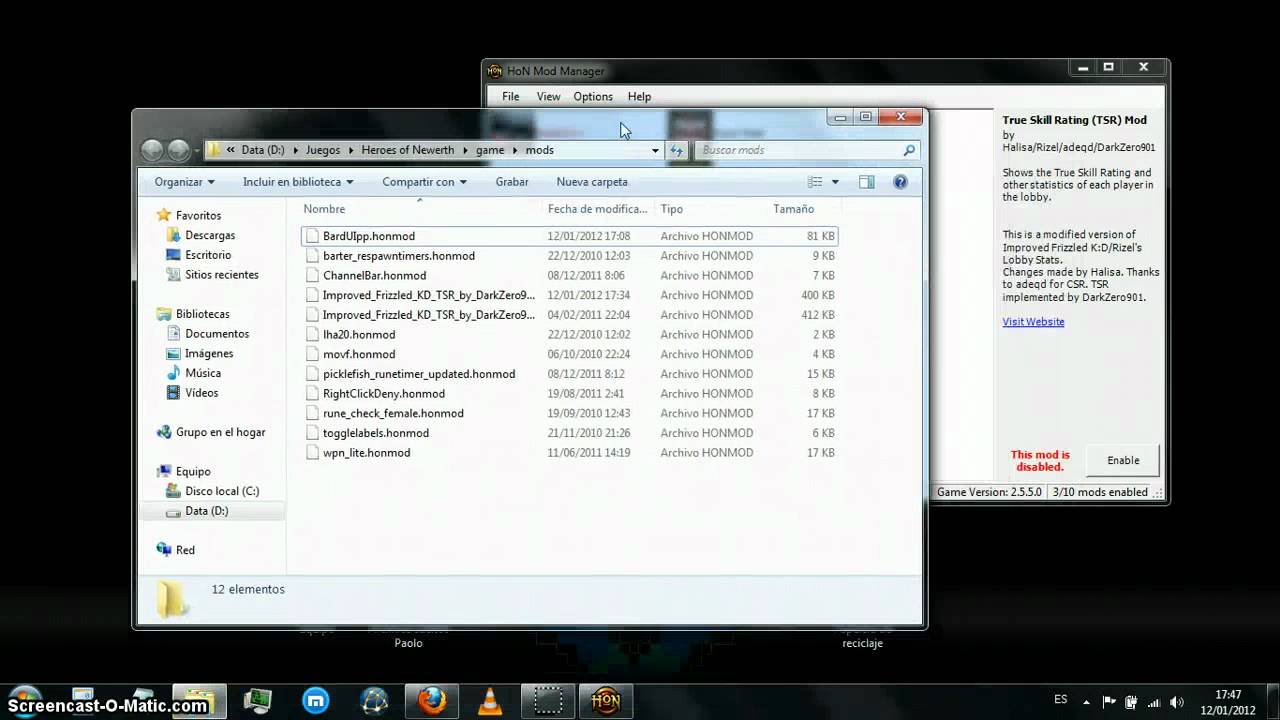
Task: Open Maxthon browser taskbar icon
Action: [x=316, y=701]
